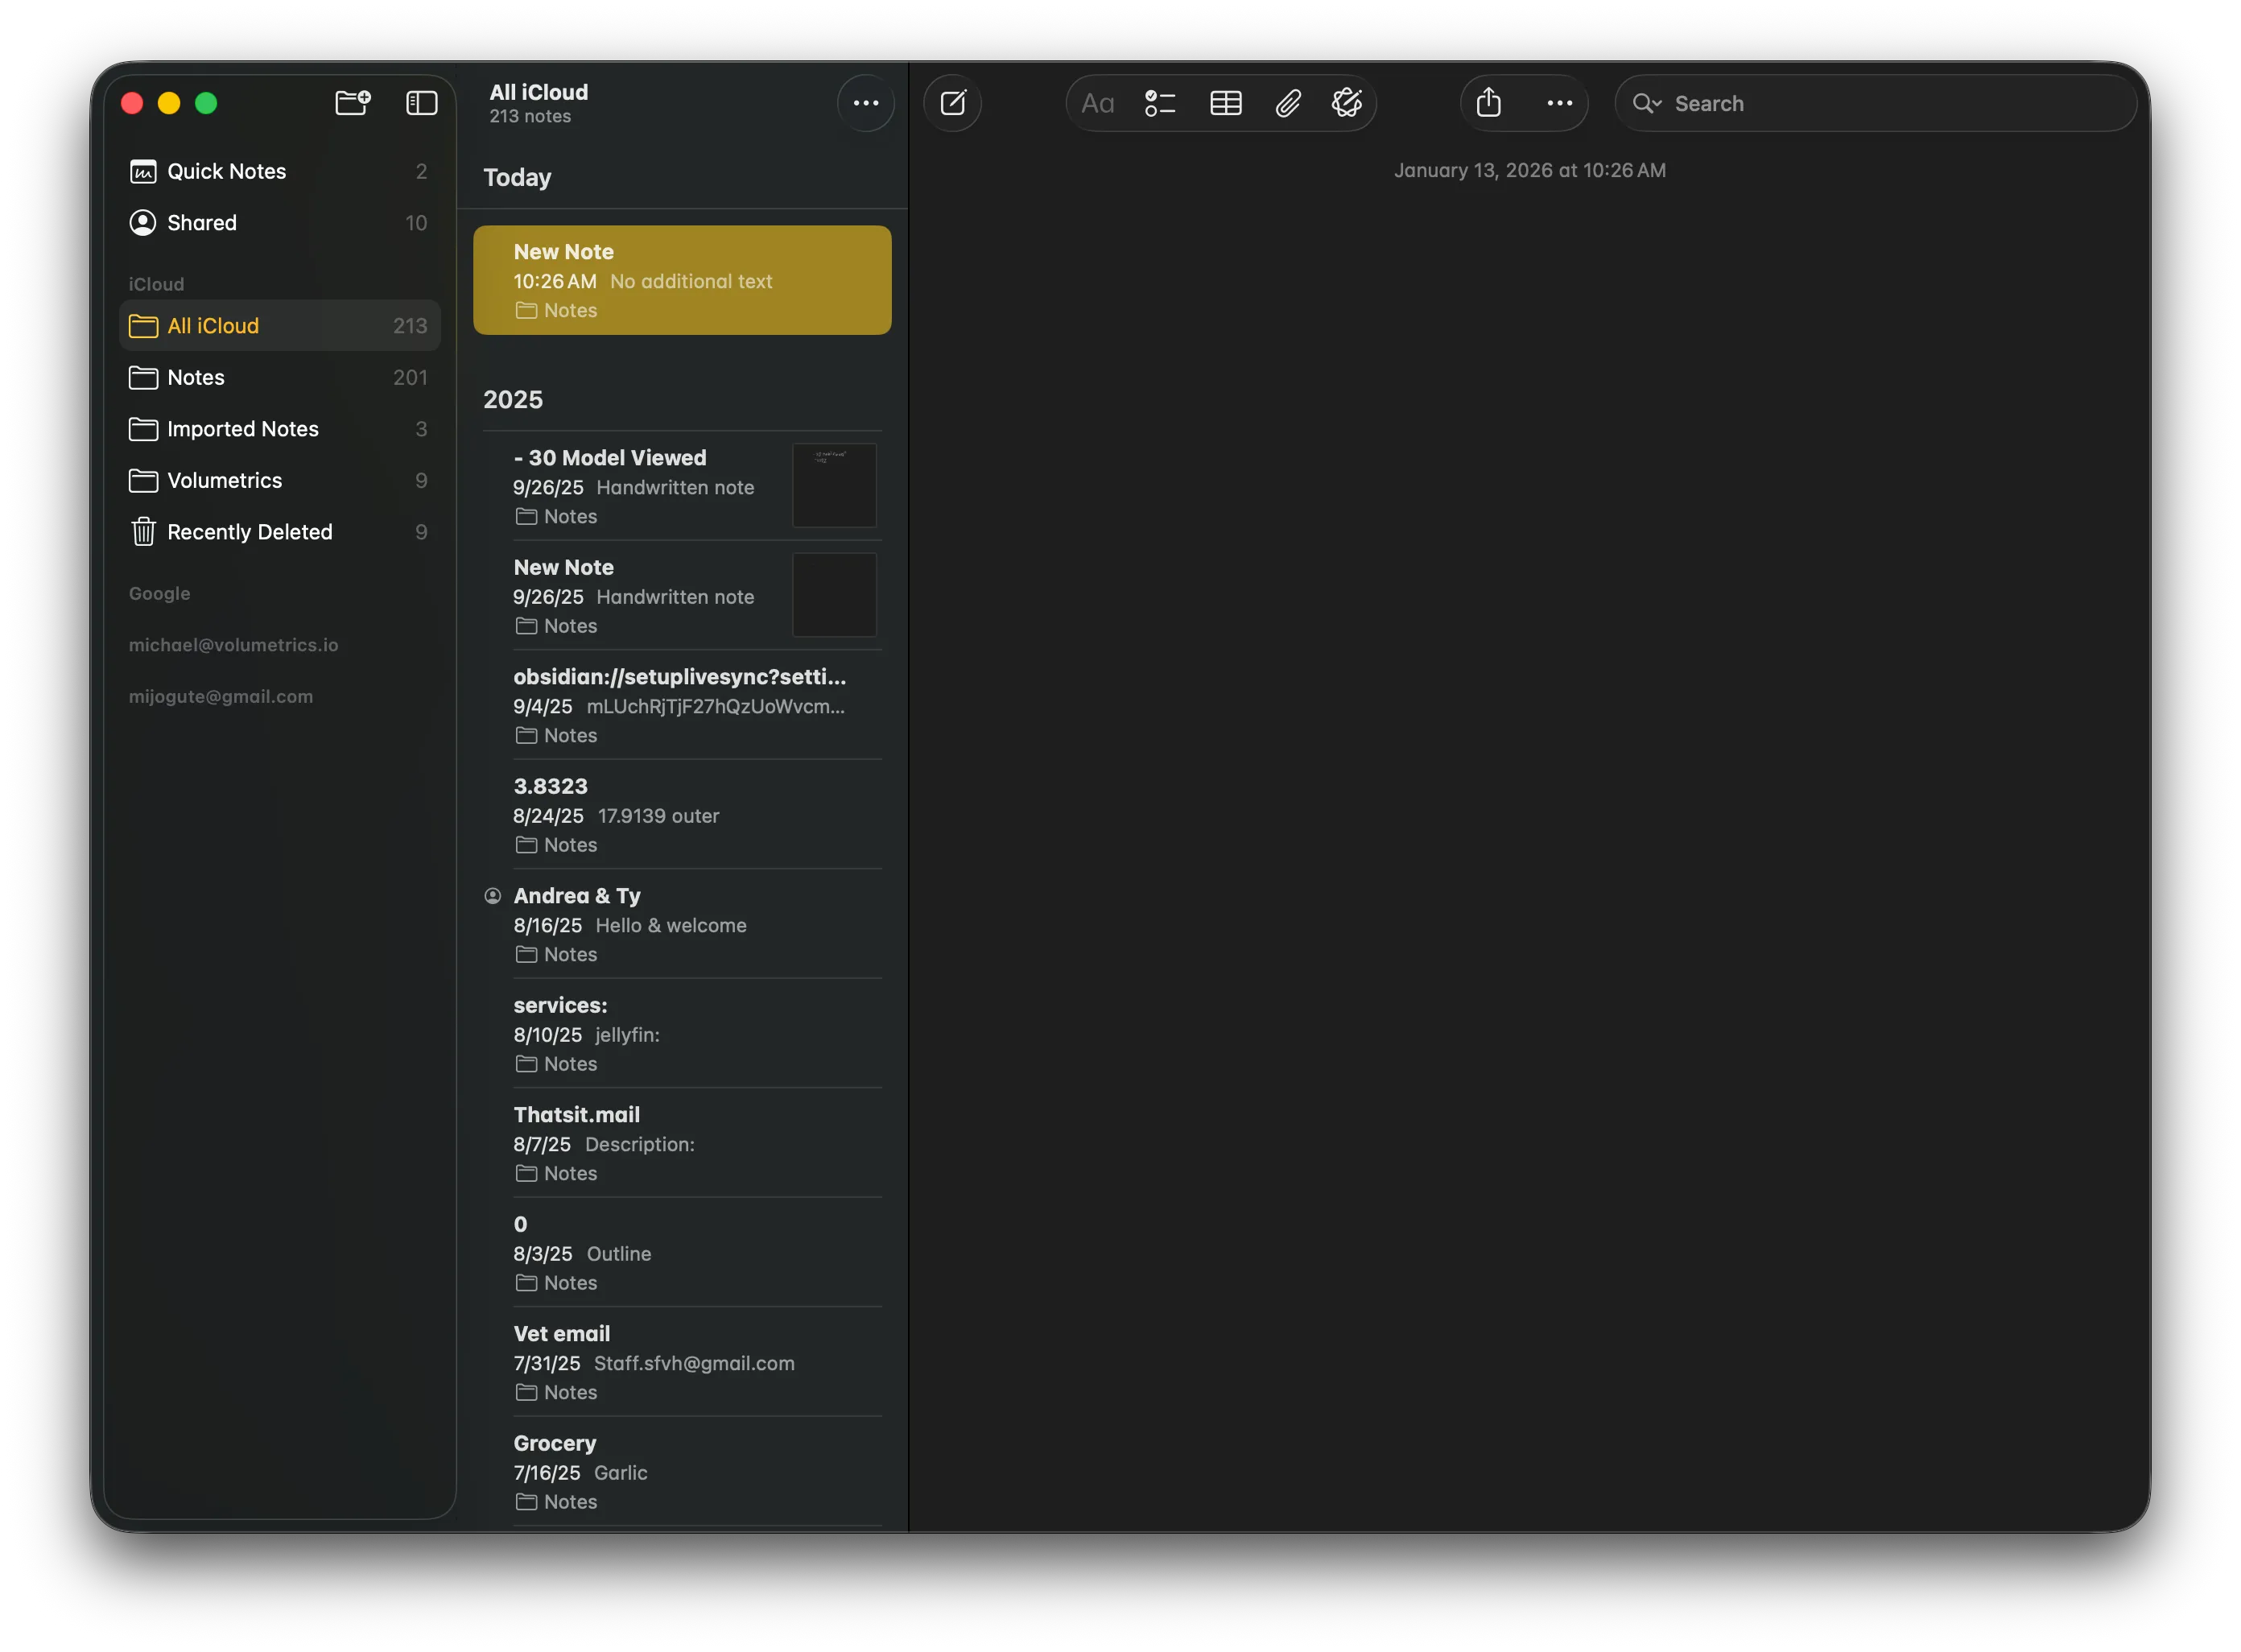
Task: Open the Grocery note from the list
Action: coord(680,1470)
